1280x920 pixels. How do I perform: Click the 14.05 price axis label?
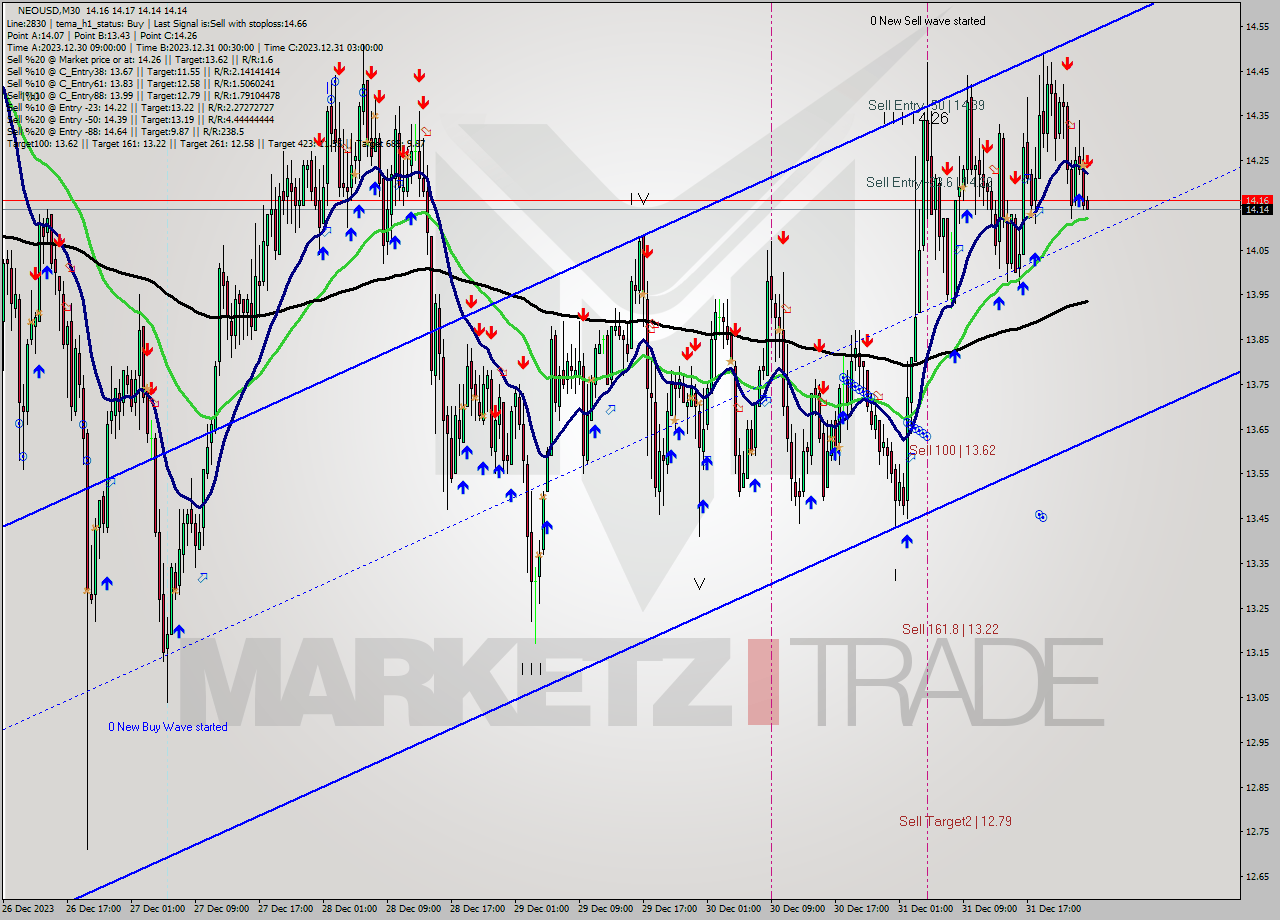pos(1258,251)
